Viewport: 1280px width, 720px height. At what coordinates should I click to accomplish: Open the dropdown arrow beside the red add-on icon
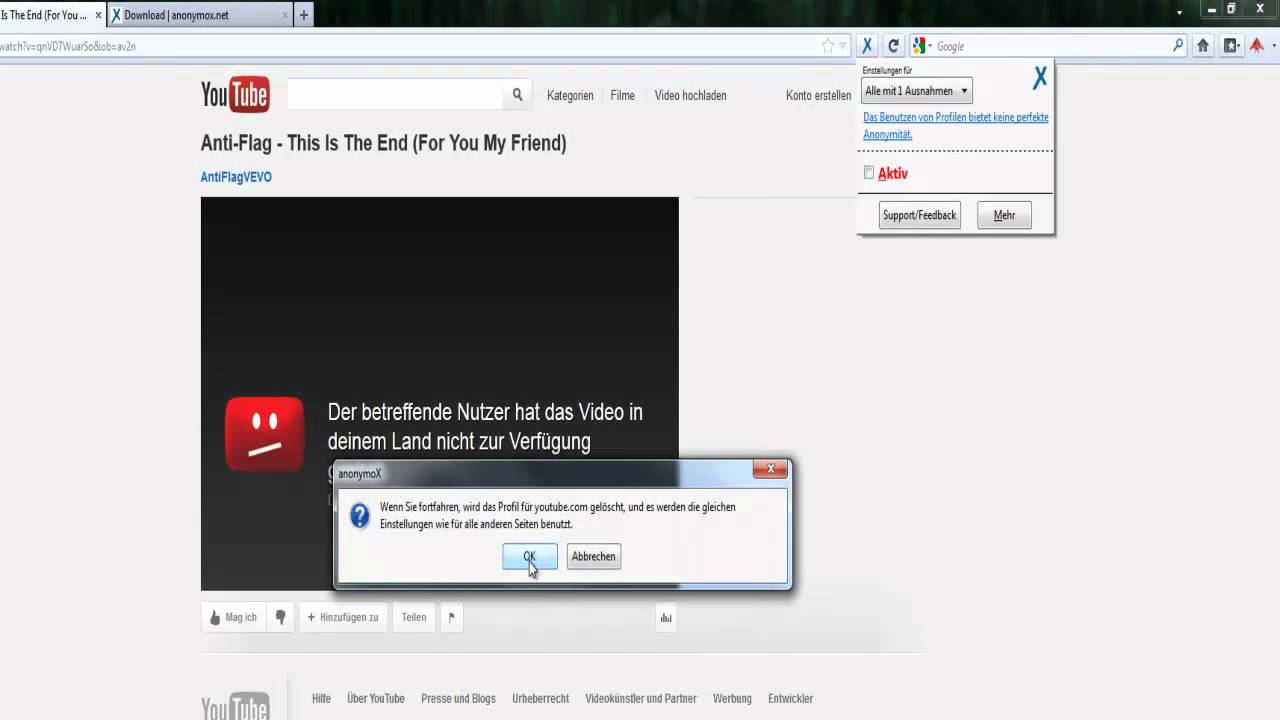(x=1272, y=46)
